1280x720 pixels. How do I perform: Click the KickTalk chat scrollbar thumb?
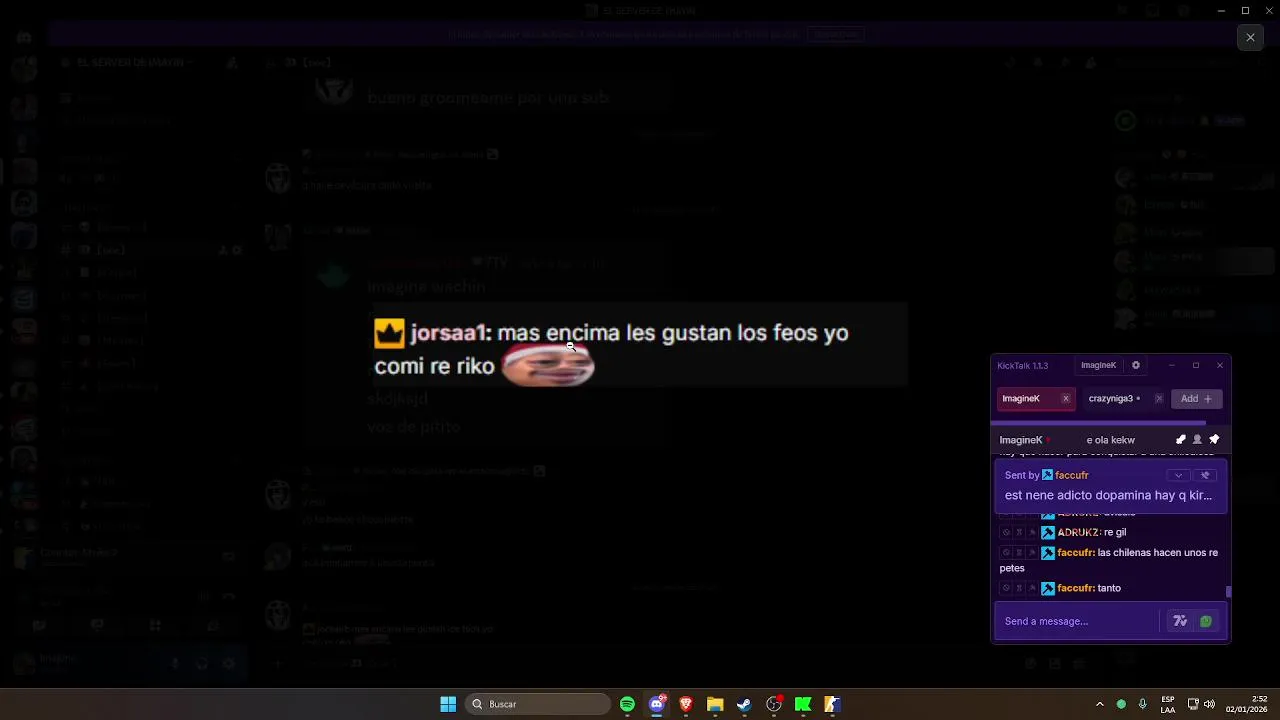(1228, 591)
